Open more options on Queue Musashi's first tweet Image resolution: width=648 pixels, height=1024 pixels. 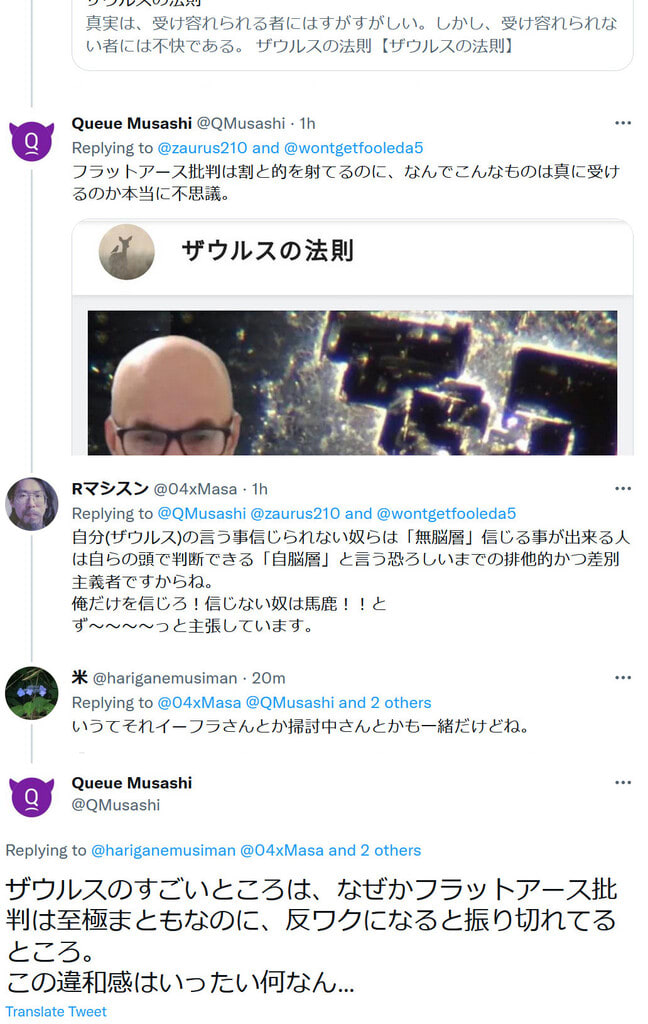[x=623, y=123]
